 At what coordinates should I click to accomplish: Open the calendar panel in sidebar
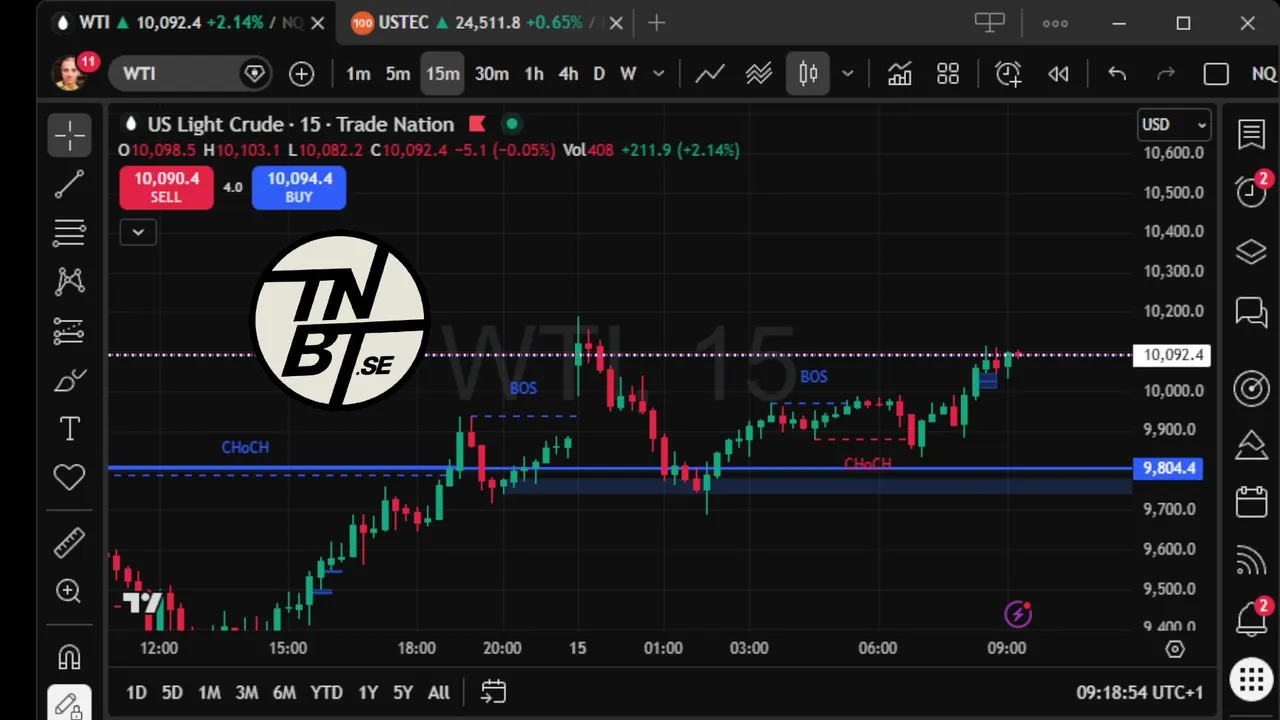click(x=1251, y=501)
